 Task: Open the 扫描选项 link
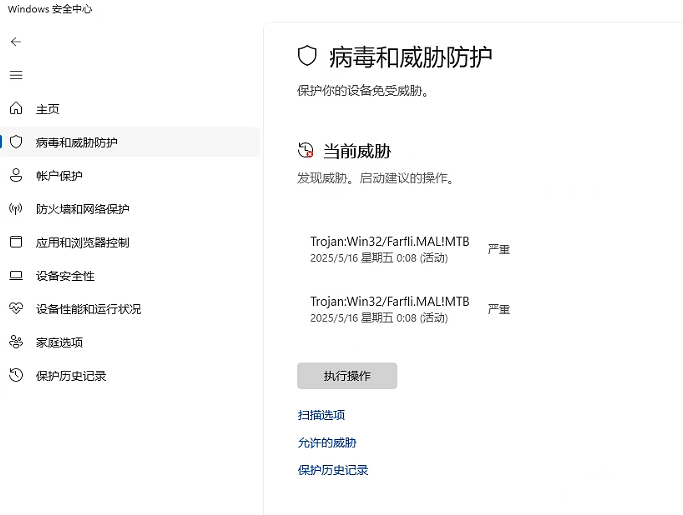(321, 415)
